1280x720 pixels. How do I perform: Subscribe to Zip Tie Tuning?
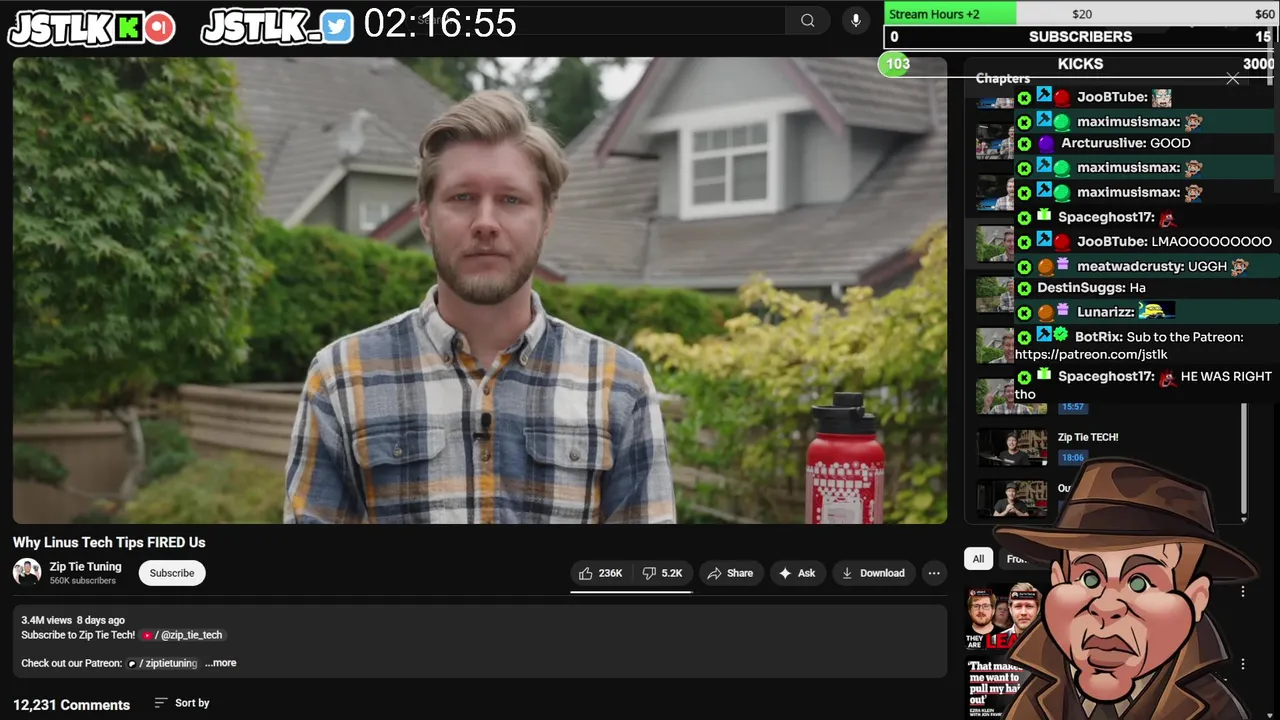click(172, 573)
